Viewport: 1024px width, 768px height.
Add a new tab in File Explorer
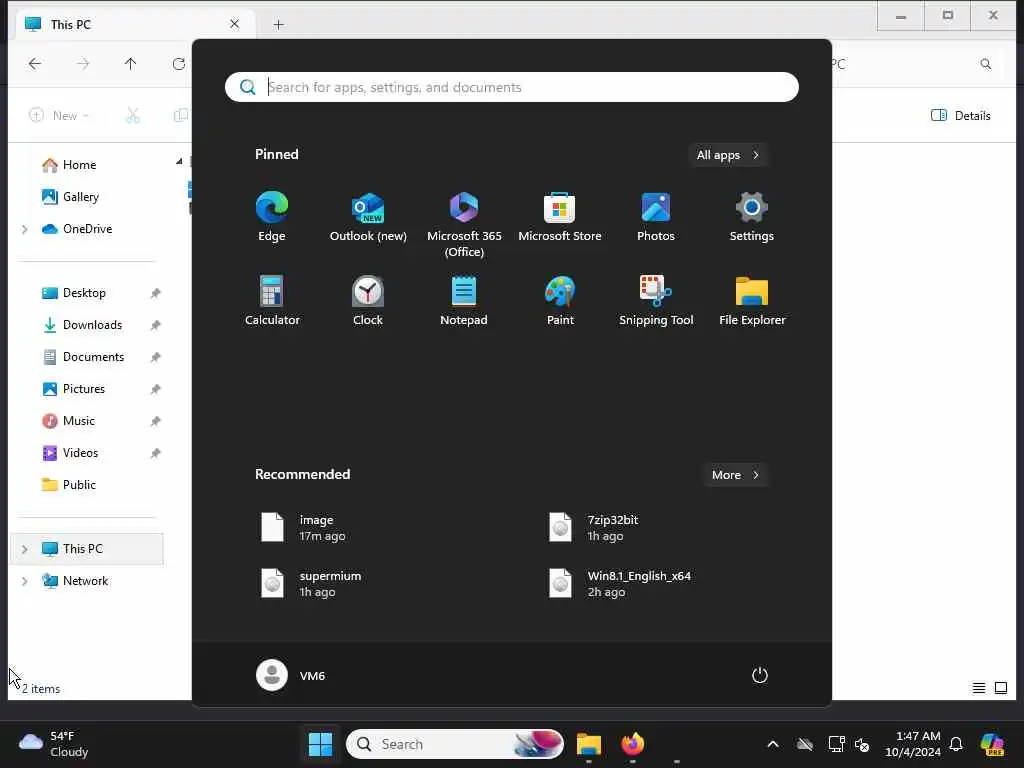tap(278, 25)
